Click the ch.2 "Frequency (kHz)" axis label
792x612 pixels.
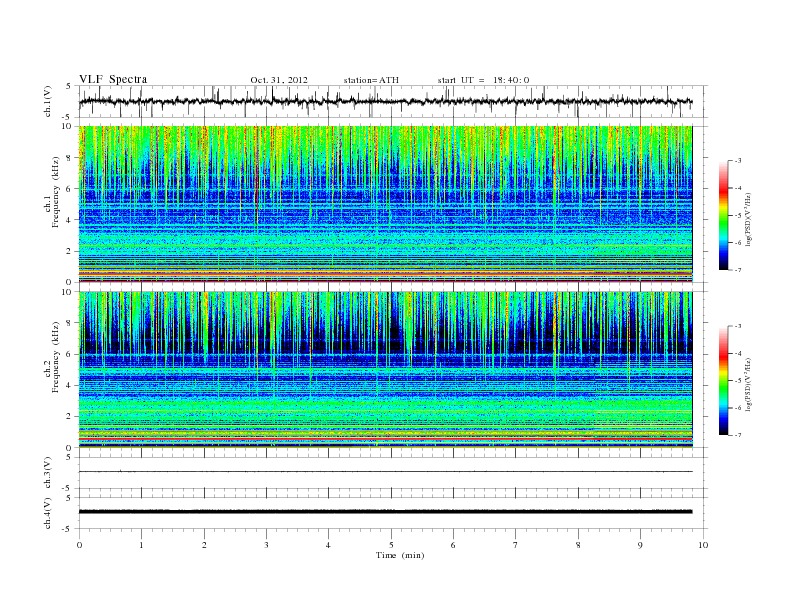56,356
